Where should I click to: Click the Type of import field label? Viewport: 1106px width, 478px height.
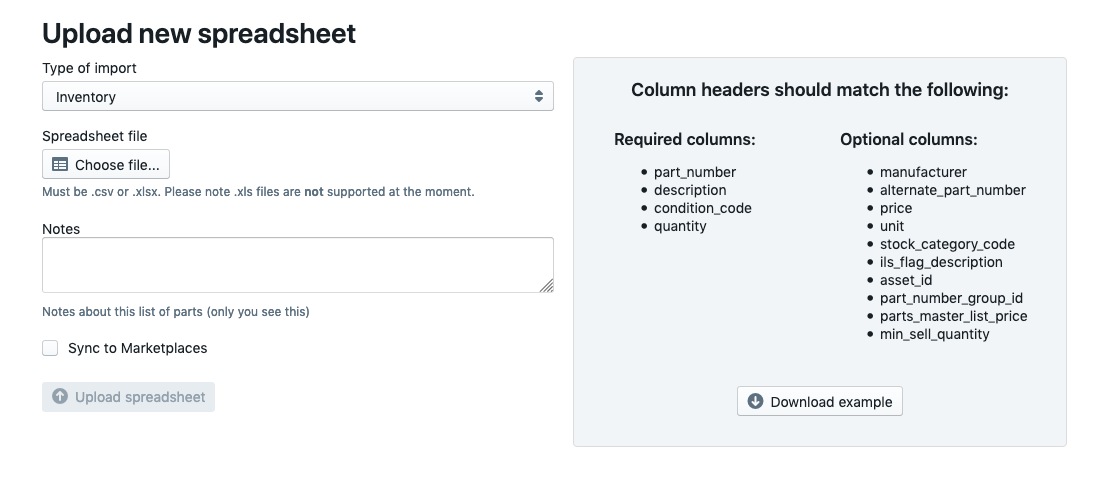[x=89, y=68]
